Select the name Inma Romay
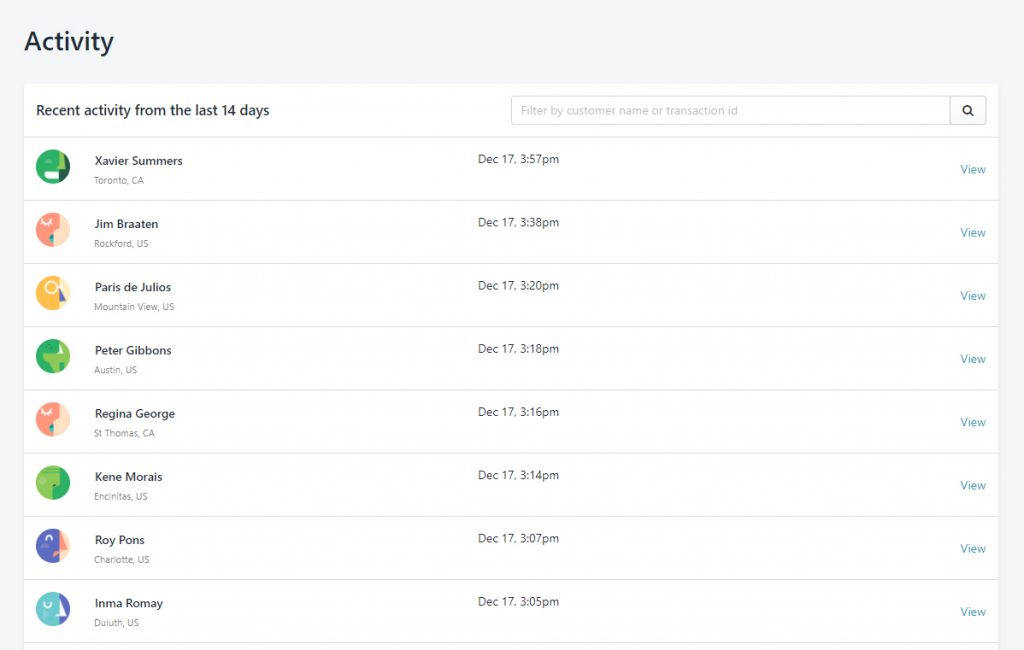This screenshot has width=1024, height=650. [x=129, y=604]
